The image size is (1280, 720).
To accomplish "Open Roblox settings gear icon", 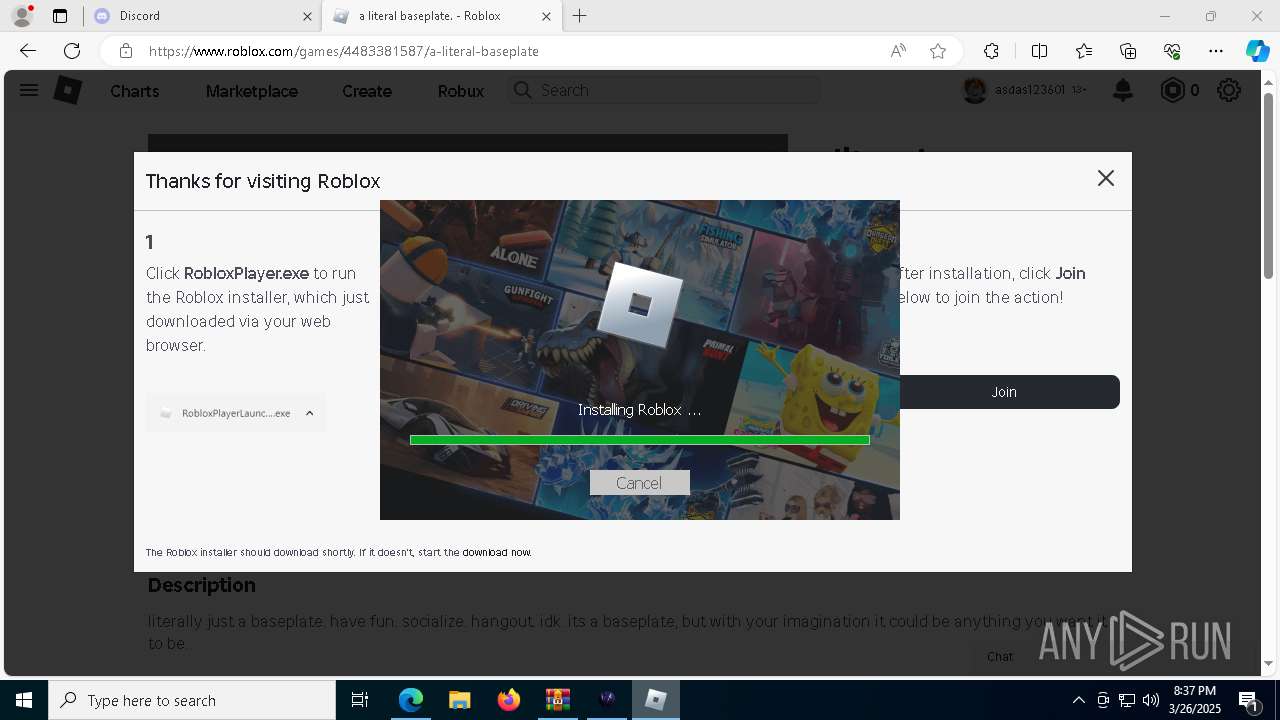I will coord(1229,90).
